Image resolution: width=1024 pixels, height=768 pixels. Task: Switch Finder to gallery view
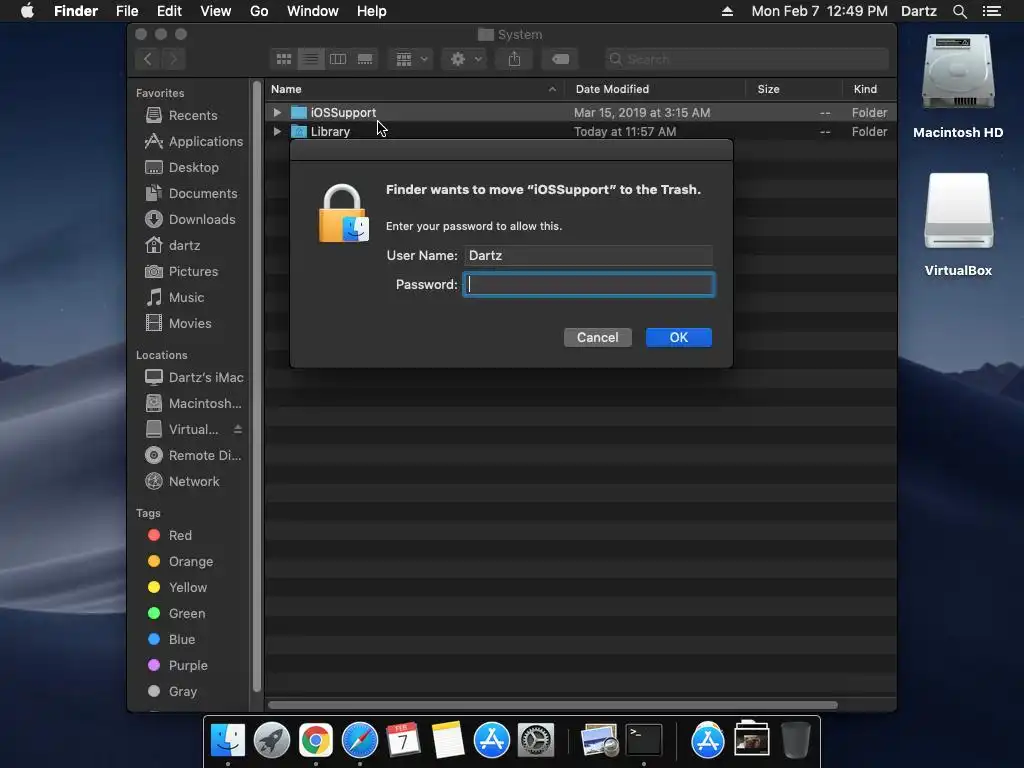click(x=365, y=59)
